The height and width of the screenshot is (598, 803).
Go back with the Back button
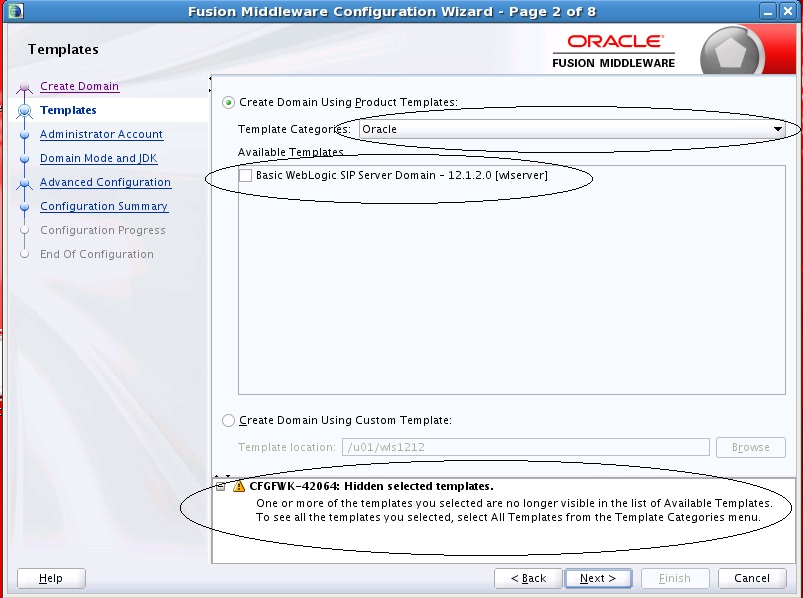pyautogui.click(x=529, y=579)
